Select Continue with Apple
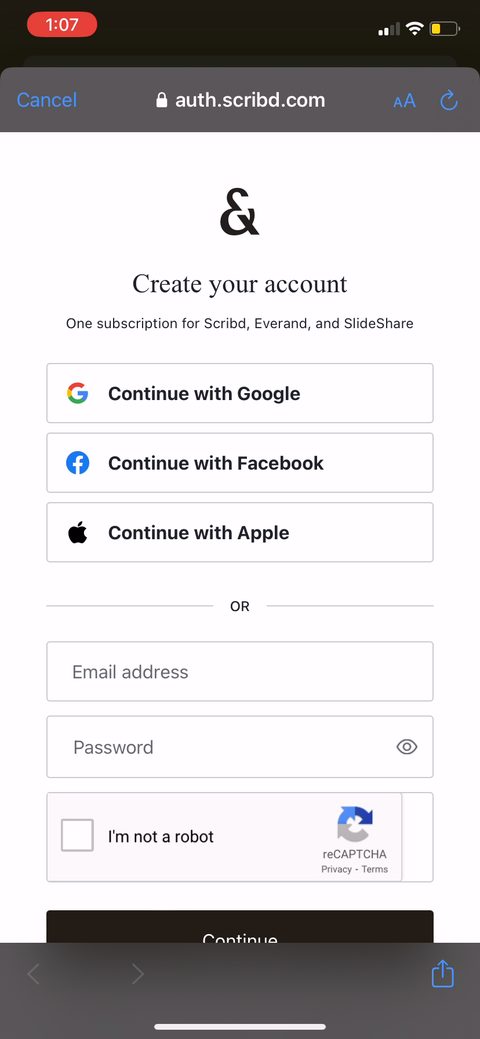This screenshot has width=480, height=1039. (x=240, y=532)
